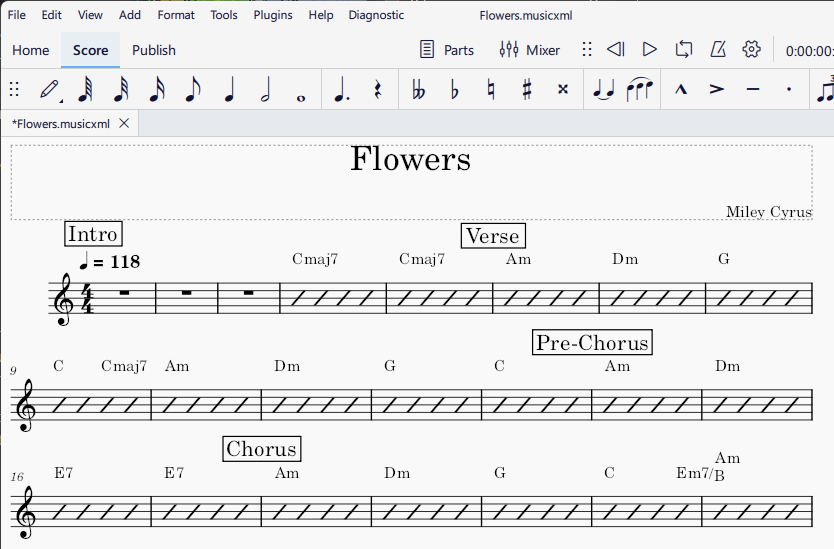834x549 pixels.
Task: Open the Parts dialog
Action: point(447,50)
